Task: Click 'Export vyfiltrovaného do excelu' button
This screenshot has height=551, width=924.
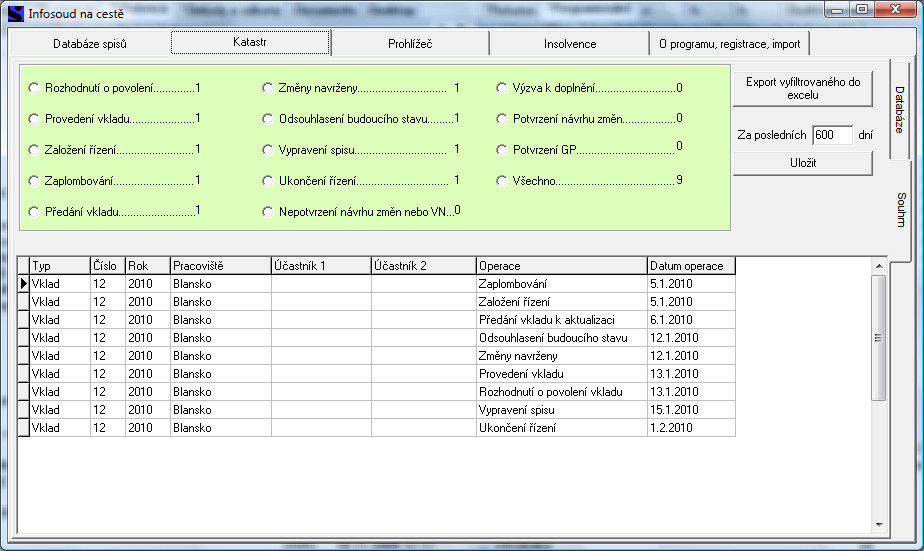Action: (803, 88)
